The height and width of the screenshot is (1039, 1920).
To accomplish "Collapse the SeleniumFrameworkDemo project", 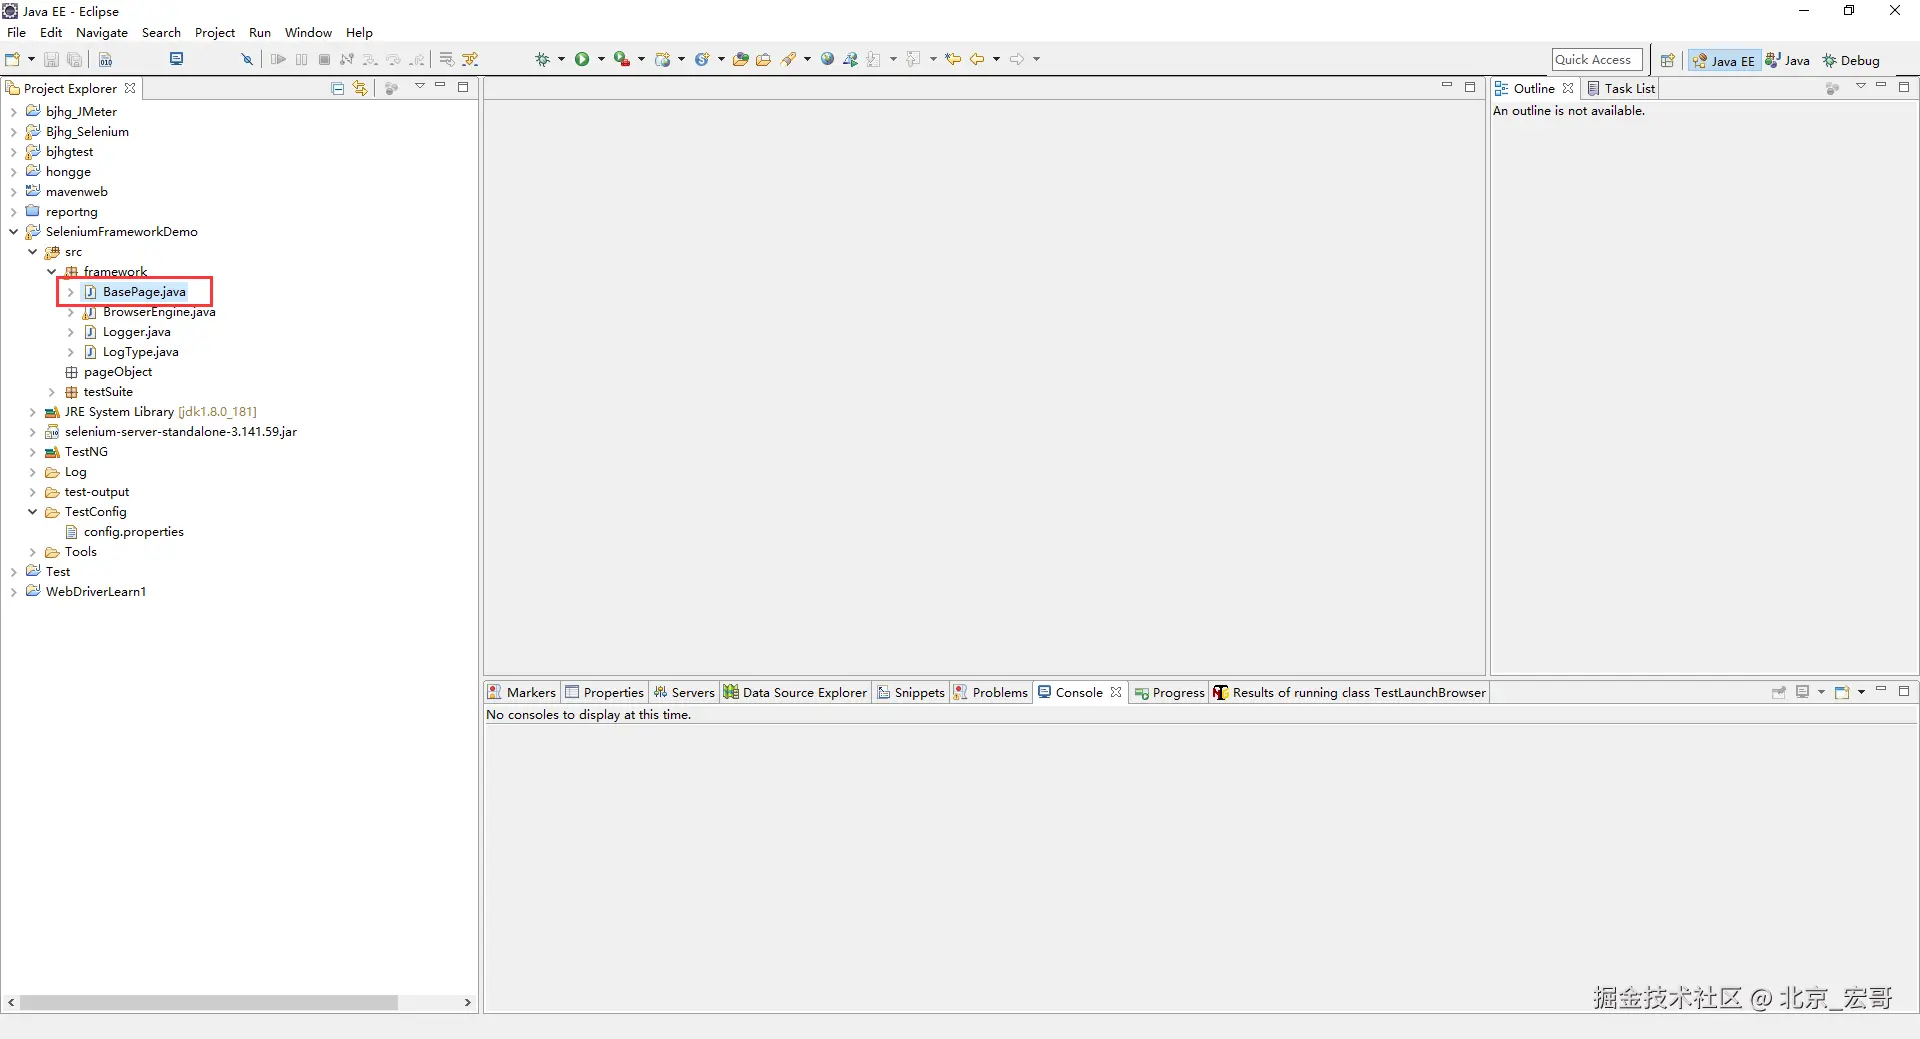I will (x=13, y=232).
